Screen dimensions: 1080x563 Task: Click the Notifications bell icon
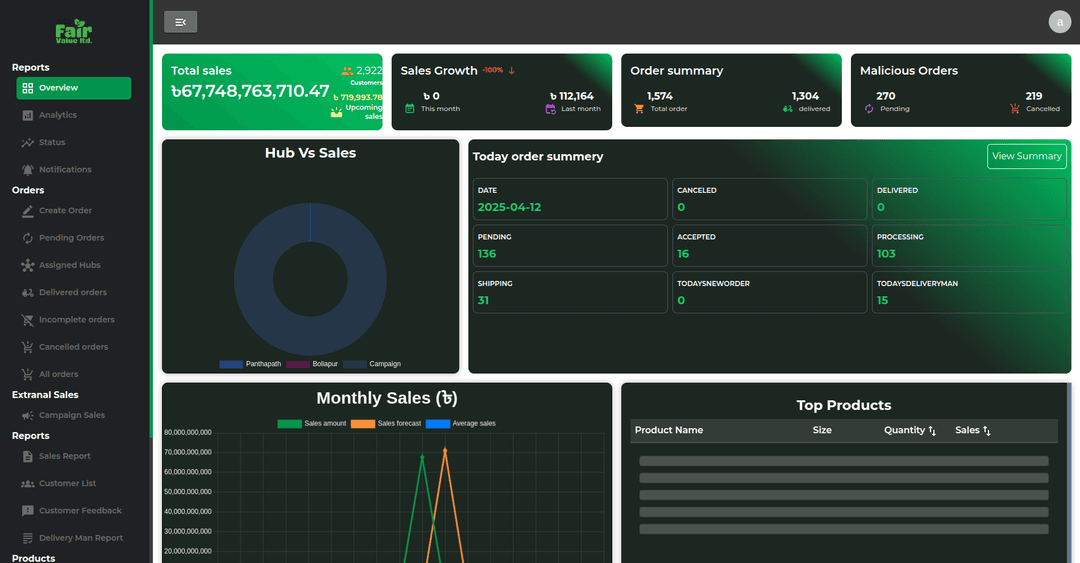[x=28, y=170]
